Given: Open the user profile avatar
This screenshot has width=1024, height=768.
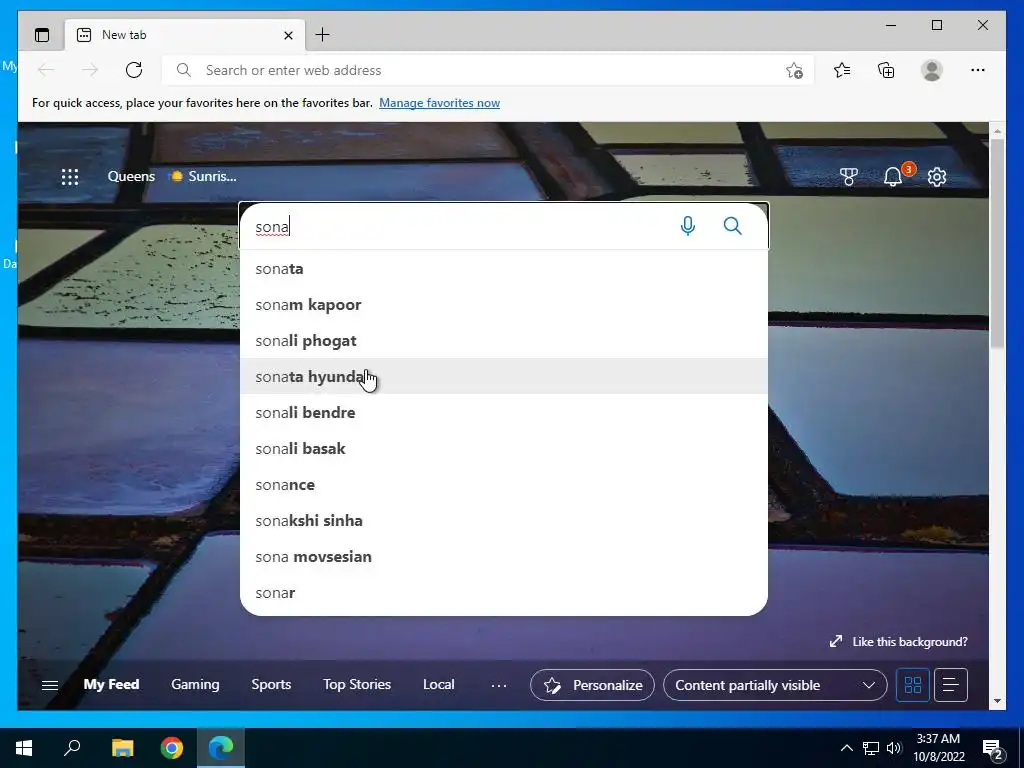Looking at the screenshot, I should (932, 70).
